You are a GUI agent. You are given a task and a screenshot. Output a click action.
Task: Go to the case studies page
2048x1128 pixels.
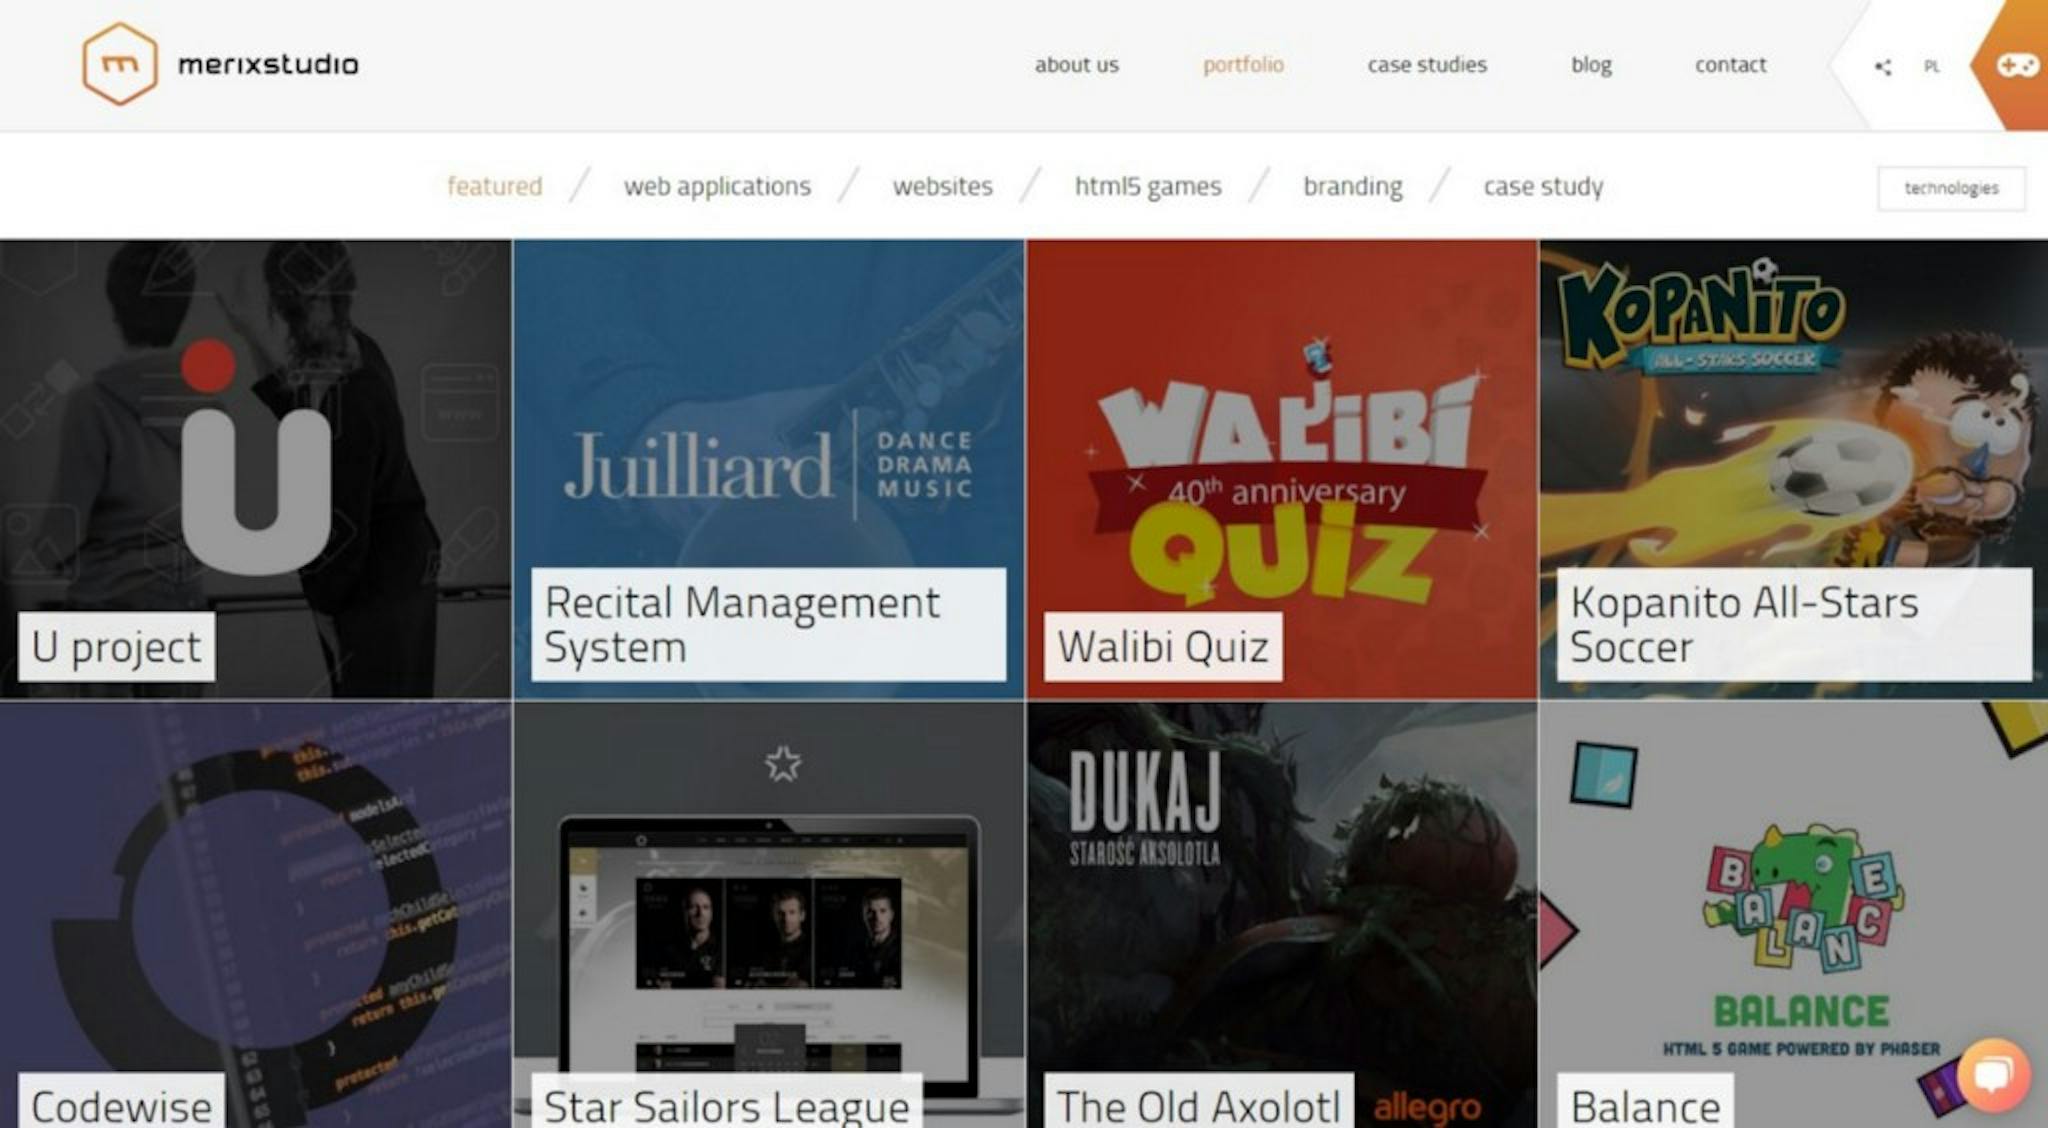click(x=1427, y=65)
